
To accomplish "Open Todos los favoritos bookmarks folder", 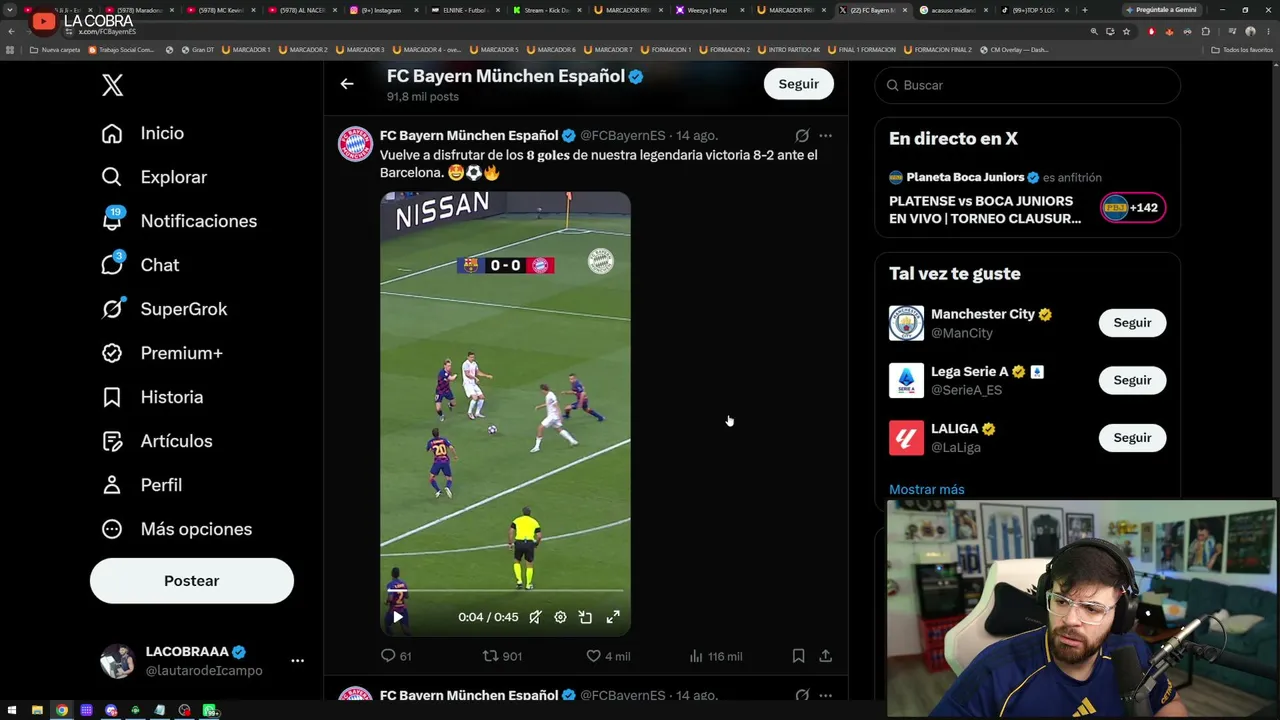I will 1242,49.
